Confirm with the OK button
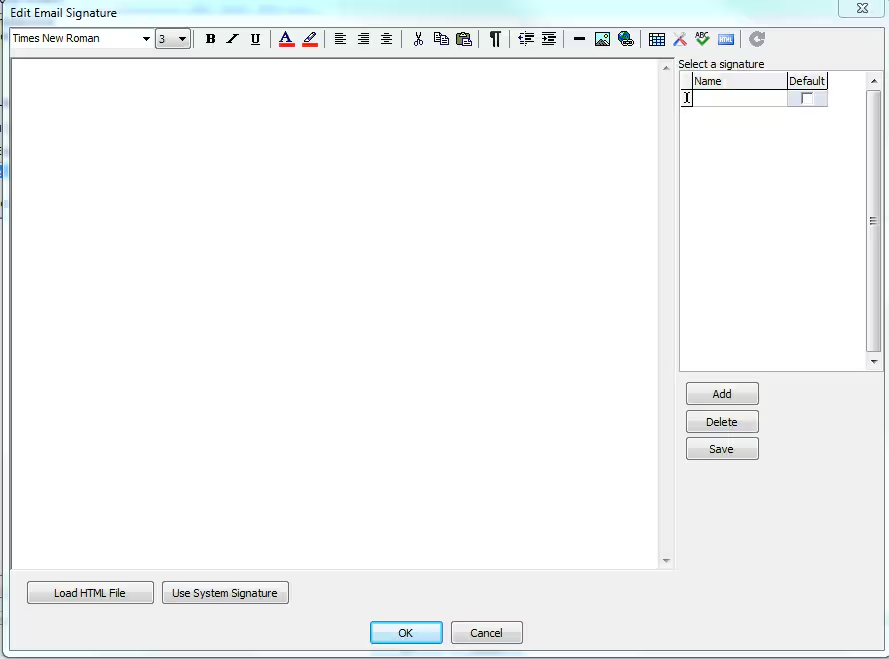This screenshot has height=659, width=889. (406, 633)
